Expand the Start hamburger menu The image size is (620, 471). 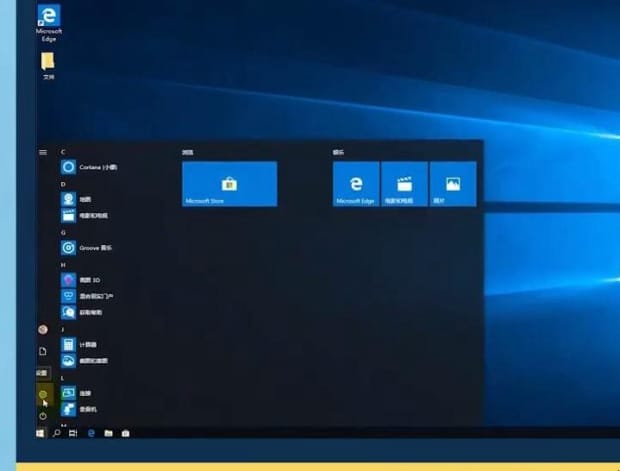click(x=43, y=152)
